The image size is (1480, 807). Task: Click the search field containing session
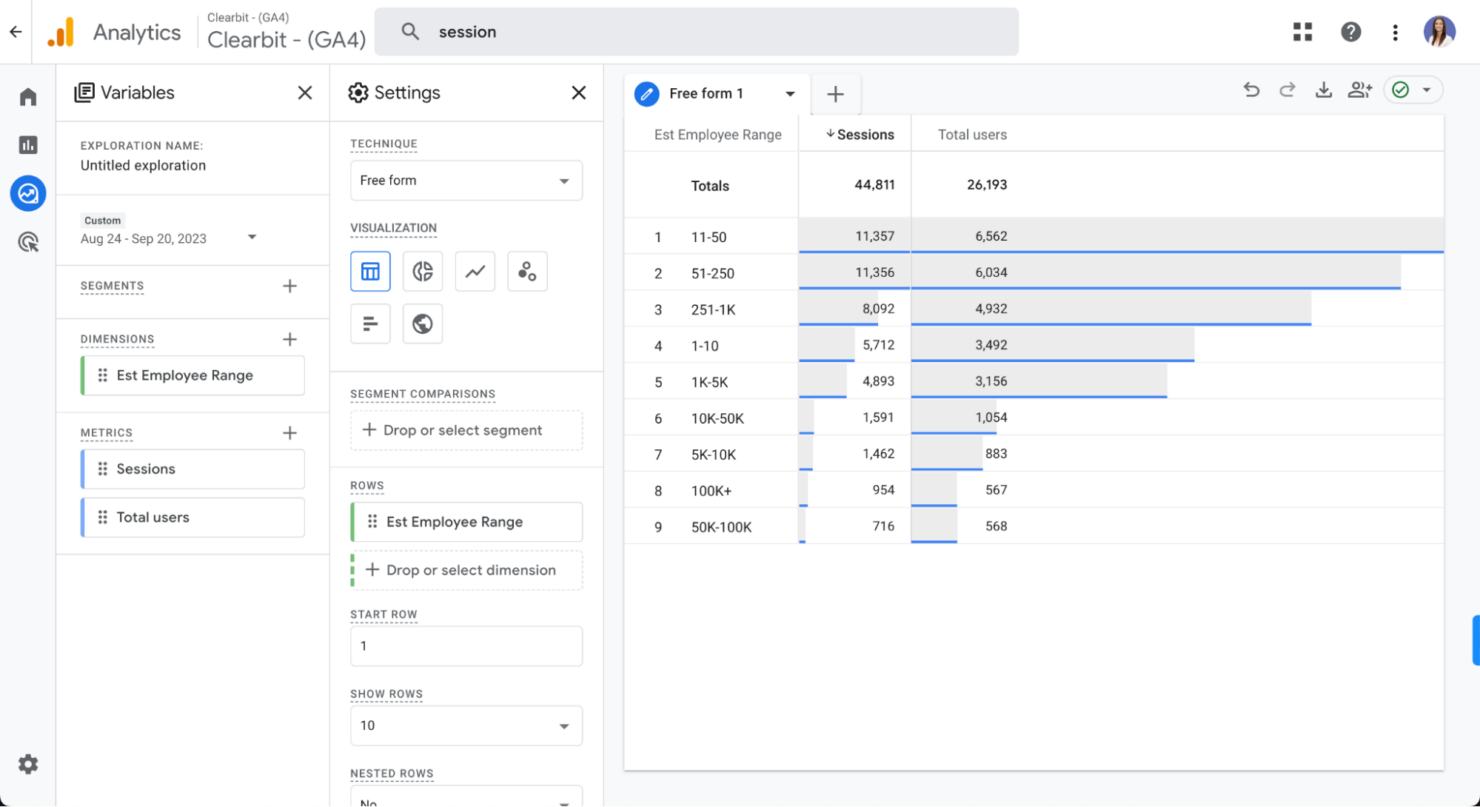(x=696, y=32)
